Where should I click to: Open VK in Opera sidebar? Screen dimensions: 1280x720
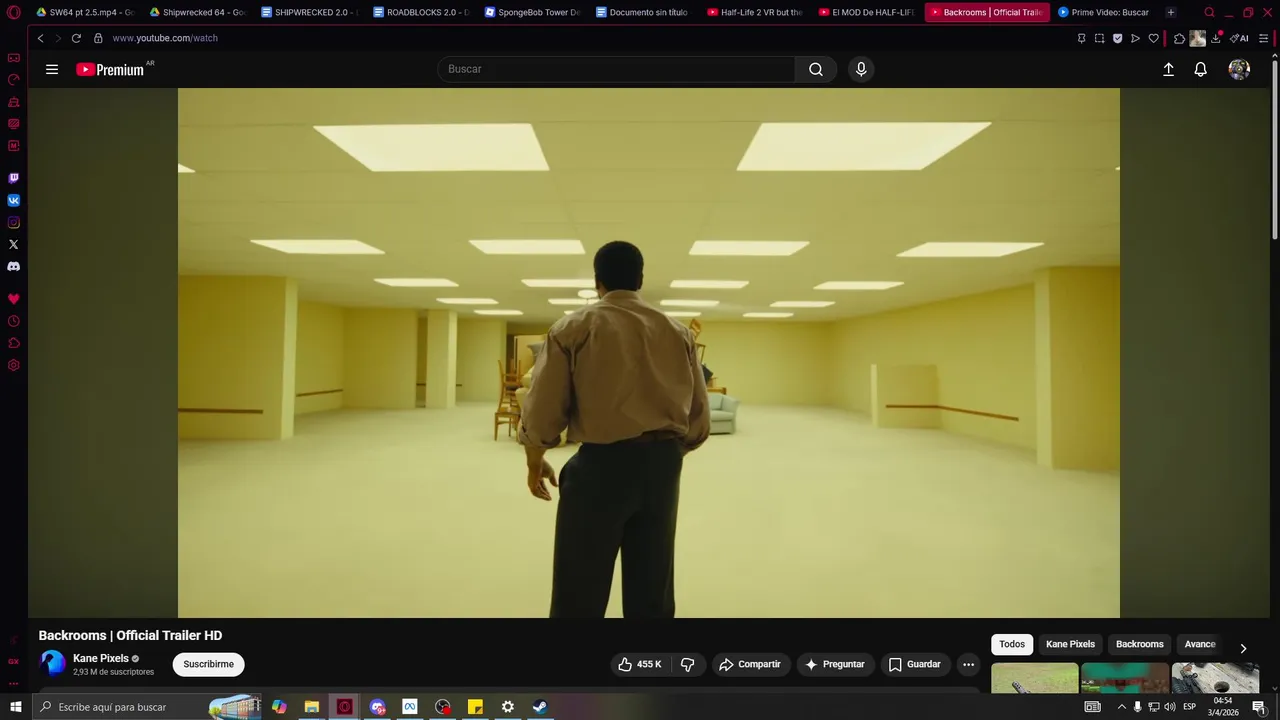(x=13, y=200)
